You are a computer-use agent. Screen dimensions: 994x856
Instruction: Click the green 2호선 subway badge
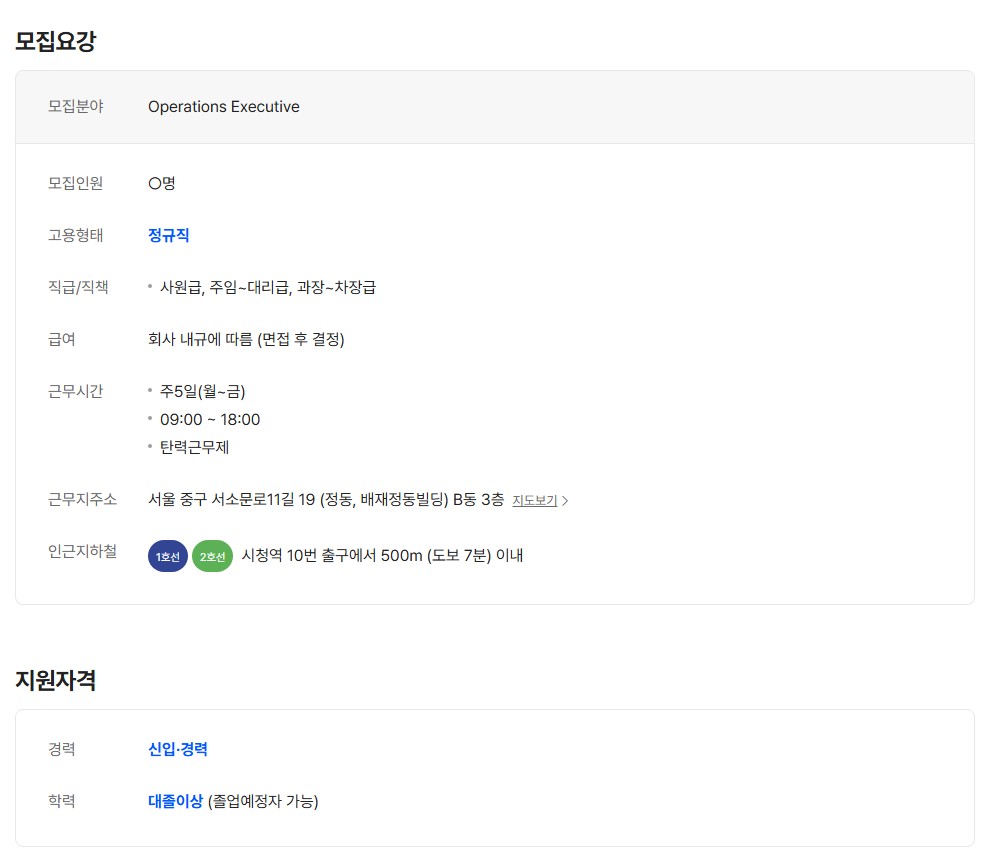point(212,556)
